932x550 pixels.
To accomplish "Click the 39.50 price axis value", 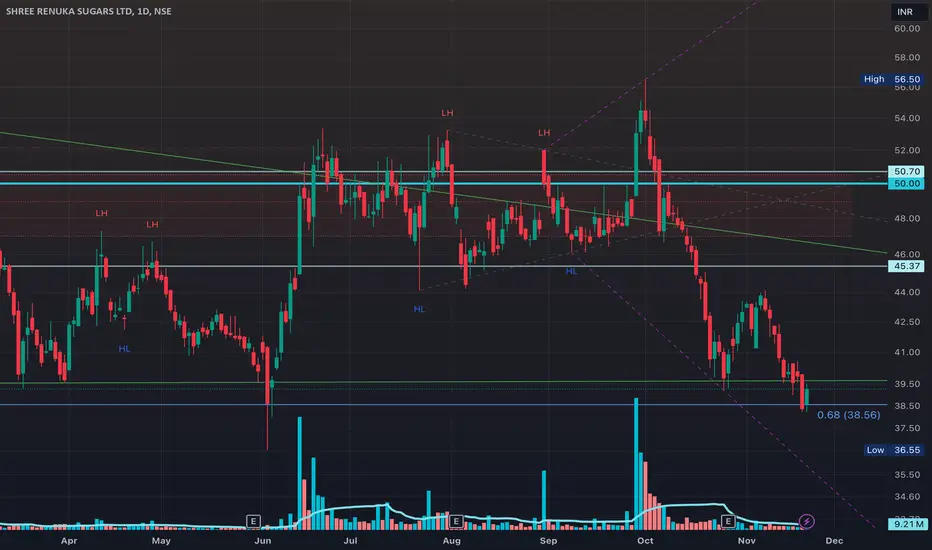I will pyautogui.click(x=906, y=384).
